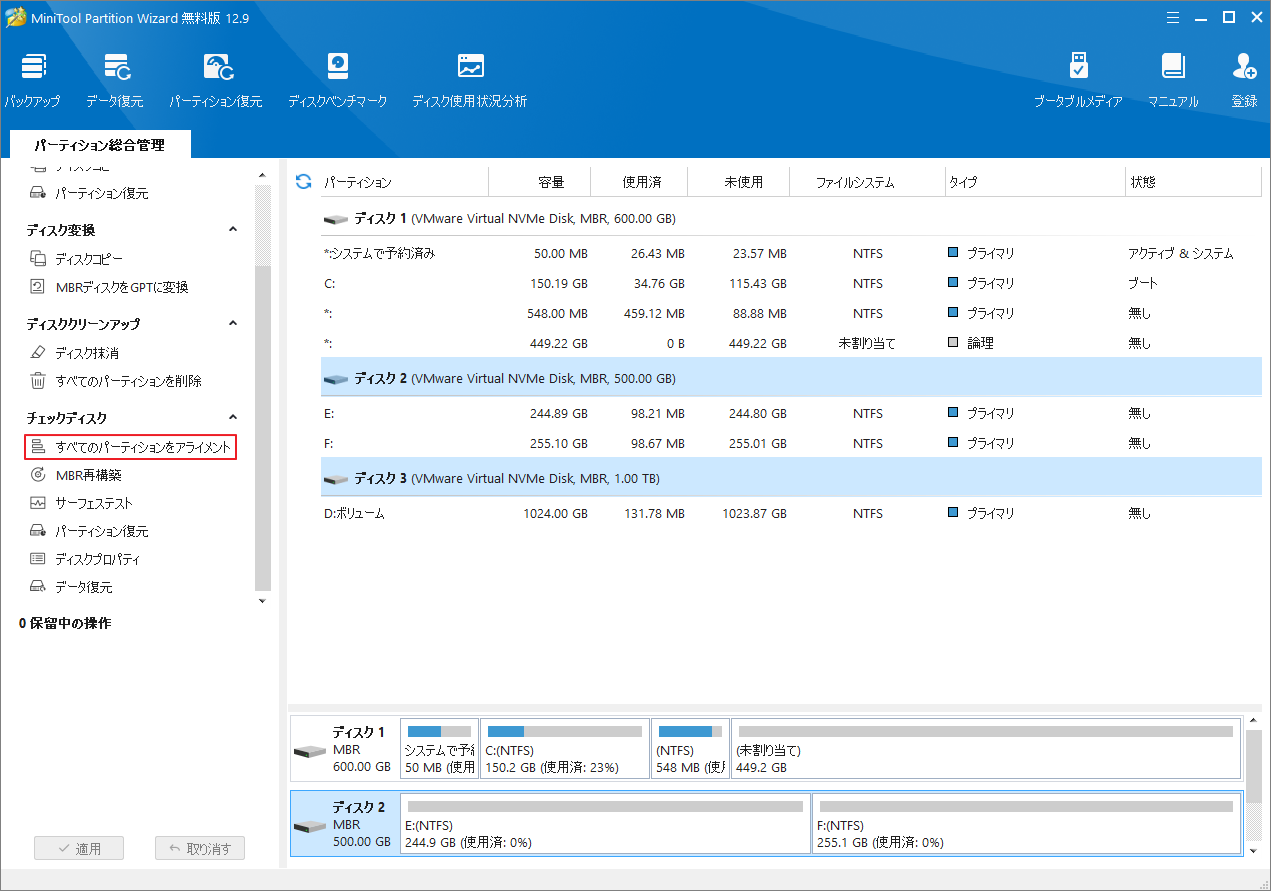The image size is (1271, 891).
Task: Sort by the タイプ column header
Action: (x=1035, y=182)
